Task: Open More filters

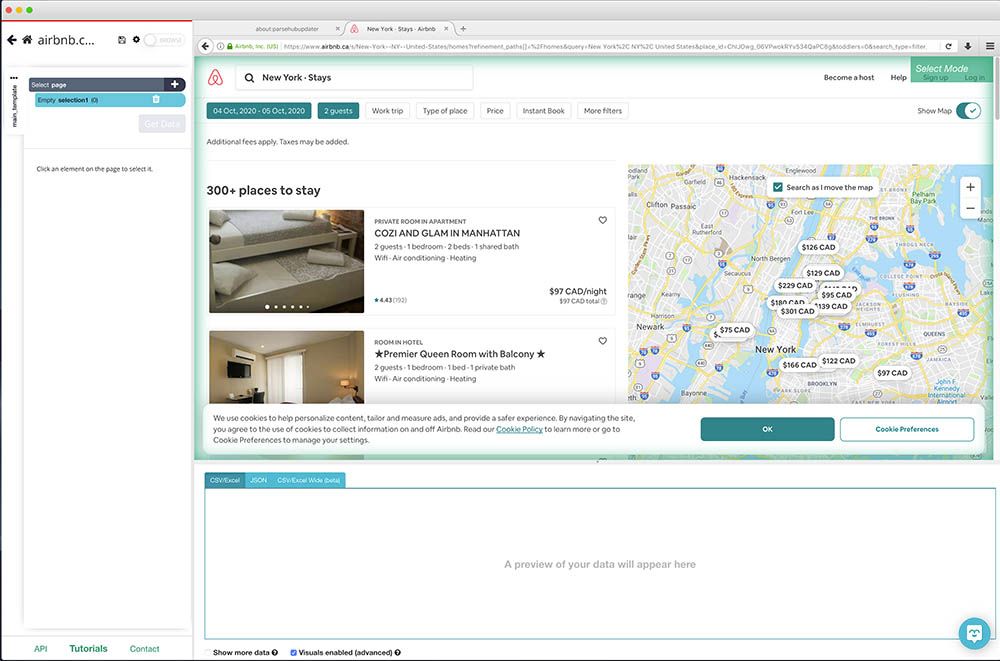Action: (603, 110)
